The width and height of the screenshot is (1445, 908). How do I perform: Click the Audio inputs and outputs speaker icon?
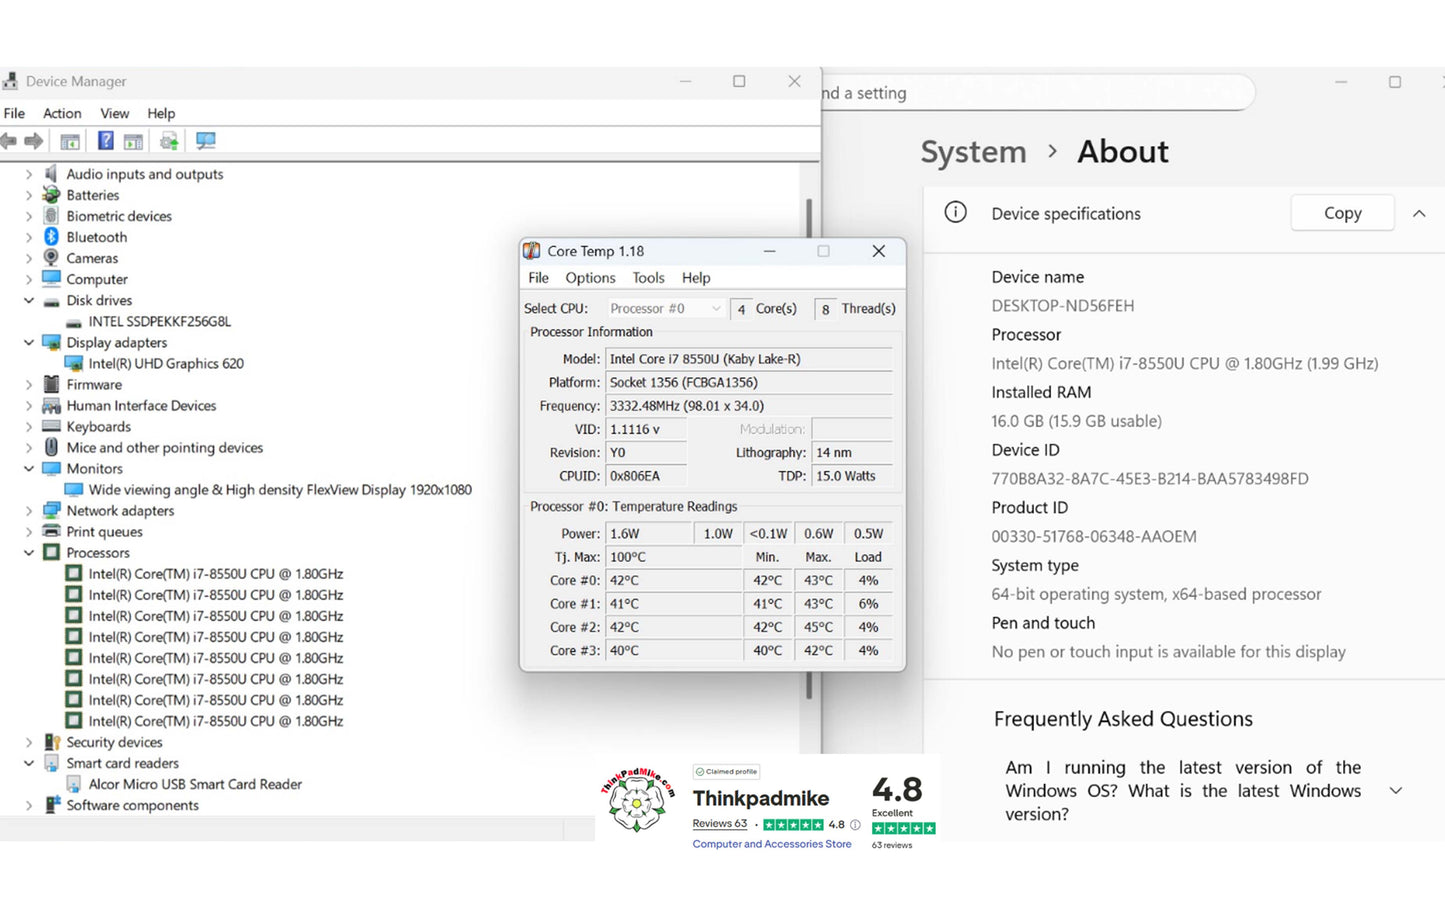[x=52, y=174]
